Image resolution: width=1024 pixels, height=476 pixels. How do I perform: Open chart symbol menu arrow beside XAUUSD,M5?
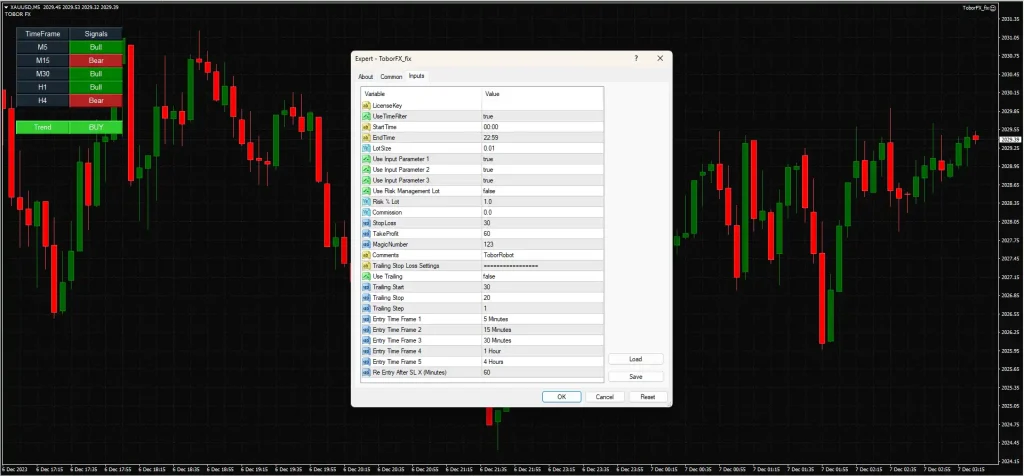6,7
